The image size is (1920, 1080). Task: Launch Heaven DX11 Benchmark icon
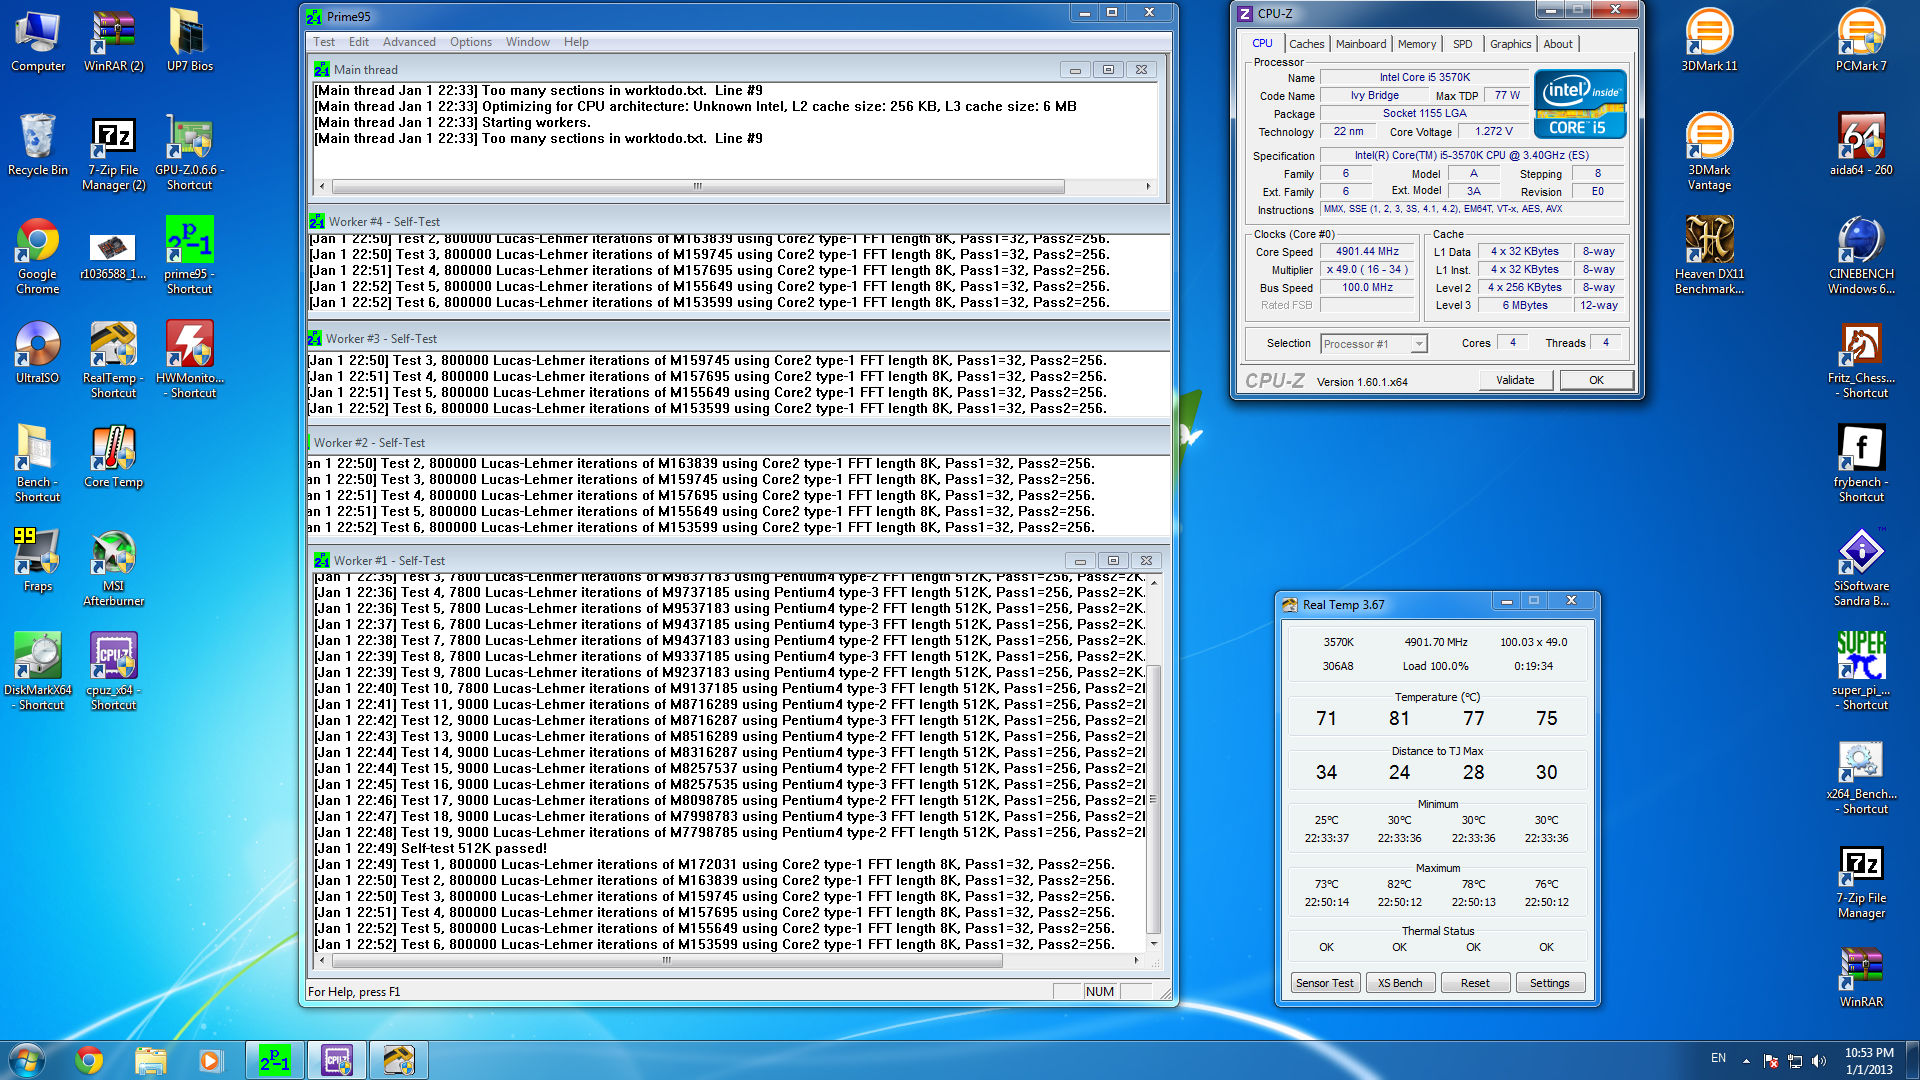pos(1709,257)
